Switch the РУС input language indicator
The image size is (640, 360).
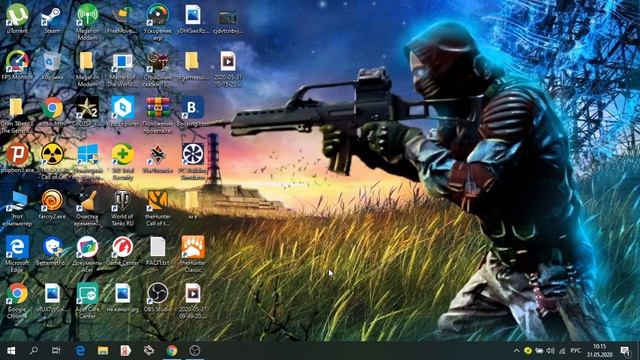(576, 351)
